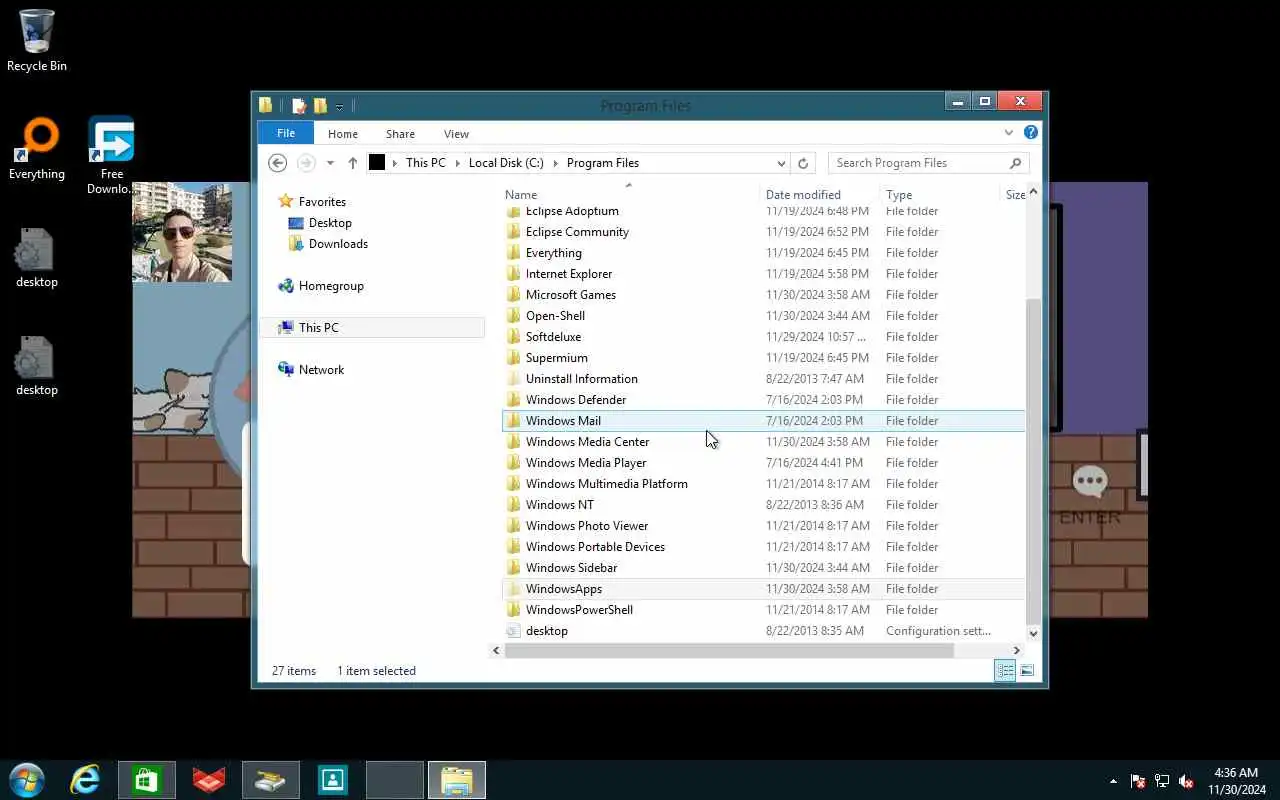Select the WindowsPowerShell folder
1280x800 pixels.
579,610
